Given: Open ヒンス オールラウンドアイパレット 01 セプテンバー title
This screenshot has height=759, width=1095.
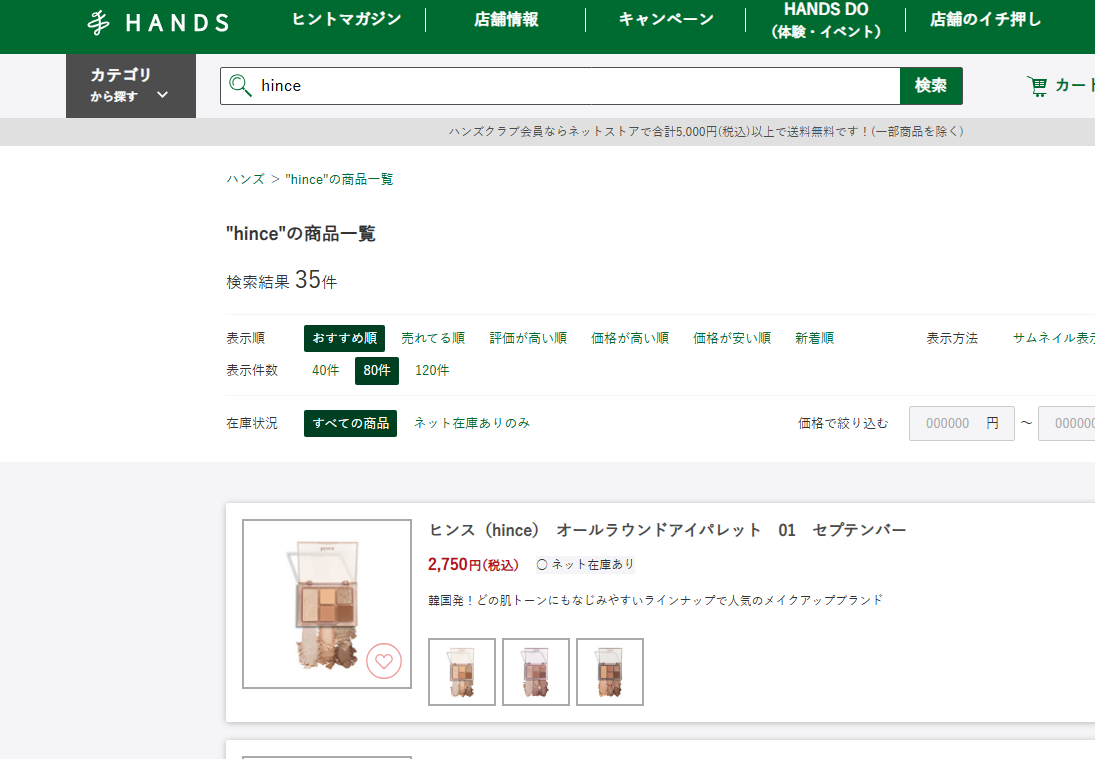Looking at the screenshot, I should [x=667, y=530].
